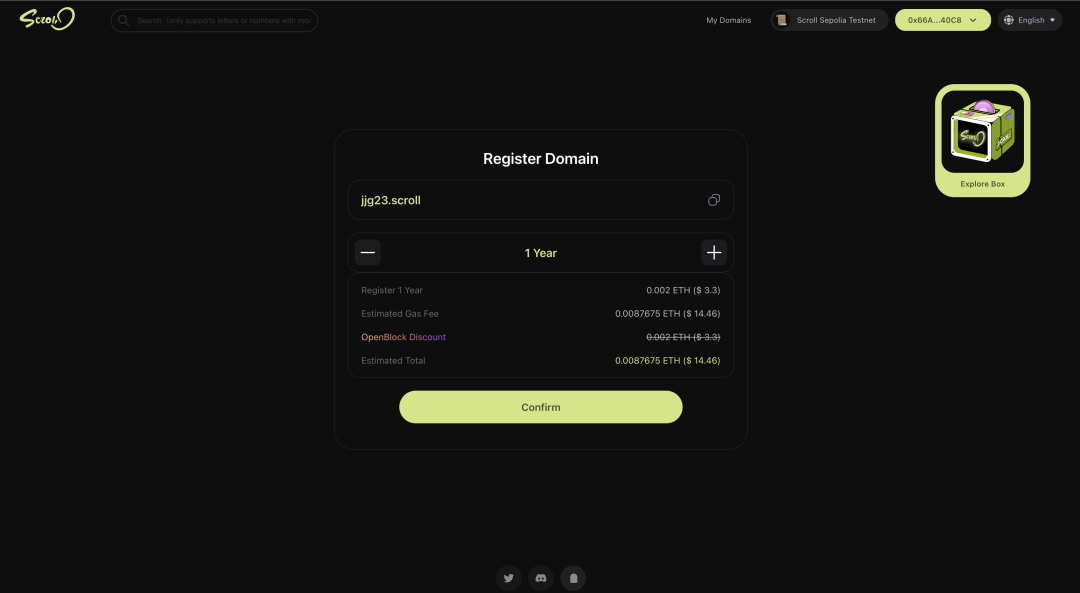Click the Estimated Total label
Viewport: 1080px width, 593px height.
point(393,360)
